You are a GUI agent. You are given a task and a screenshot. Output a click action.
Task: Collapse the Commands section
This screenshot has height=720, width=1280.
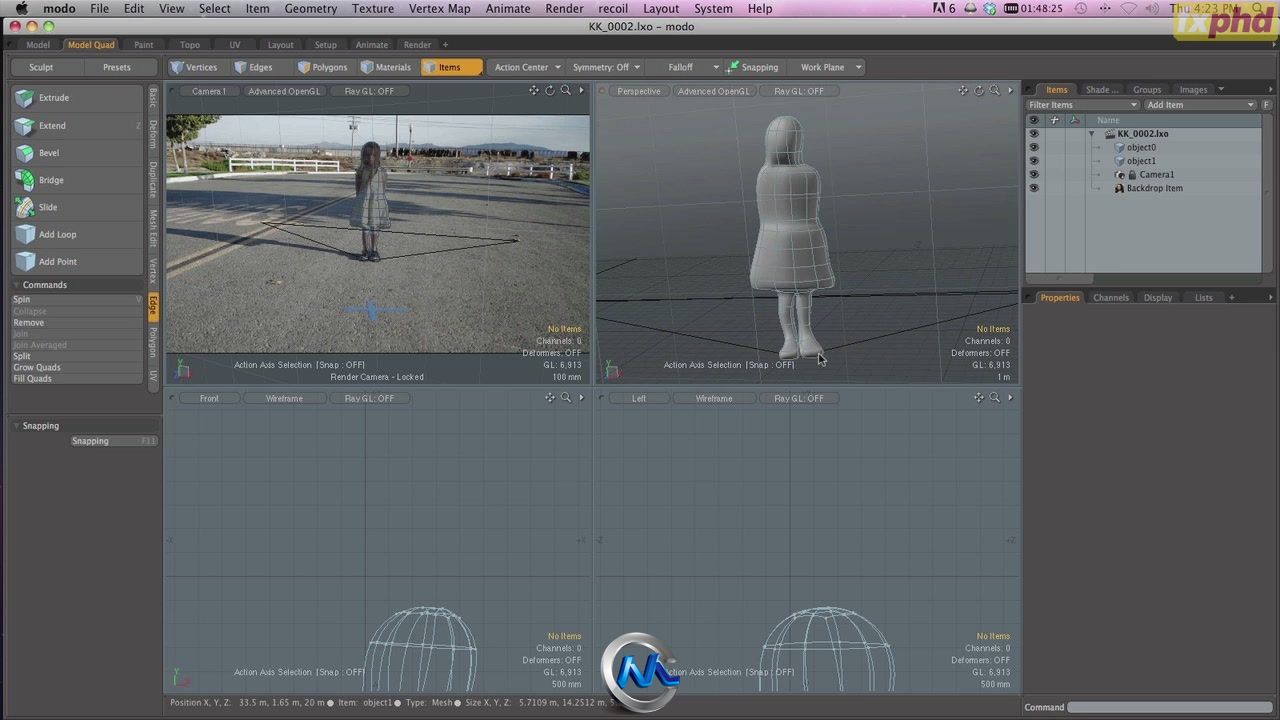(x=16, y=285)
